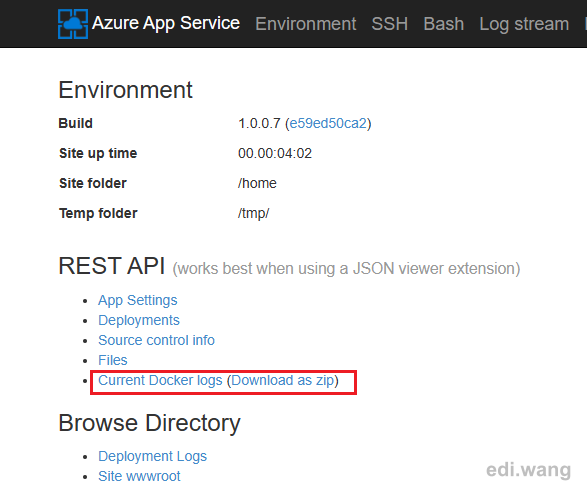
Task: Open the Log stream menu item
Action: click(524, 24)
